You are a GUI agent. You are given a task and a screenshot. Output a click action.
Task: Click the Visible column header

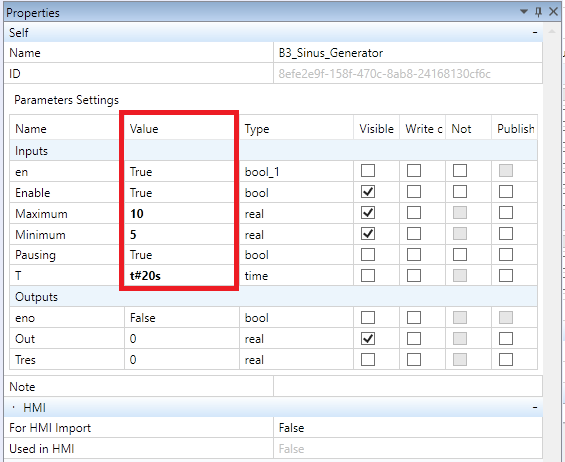coord(377,129)
